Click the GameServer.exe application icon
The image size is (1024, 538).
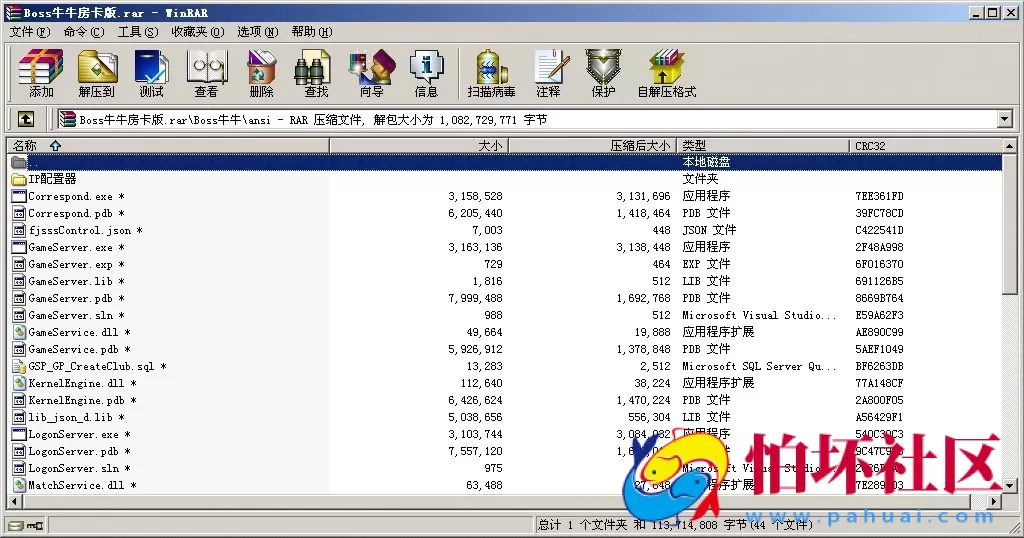pos(19,247)
